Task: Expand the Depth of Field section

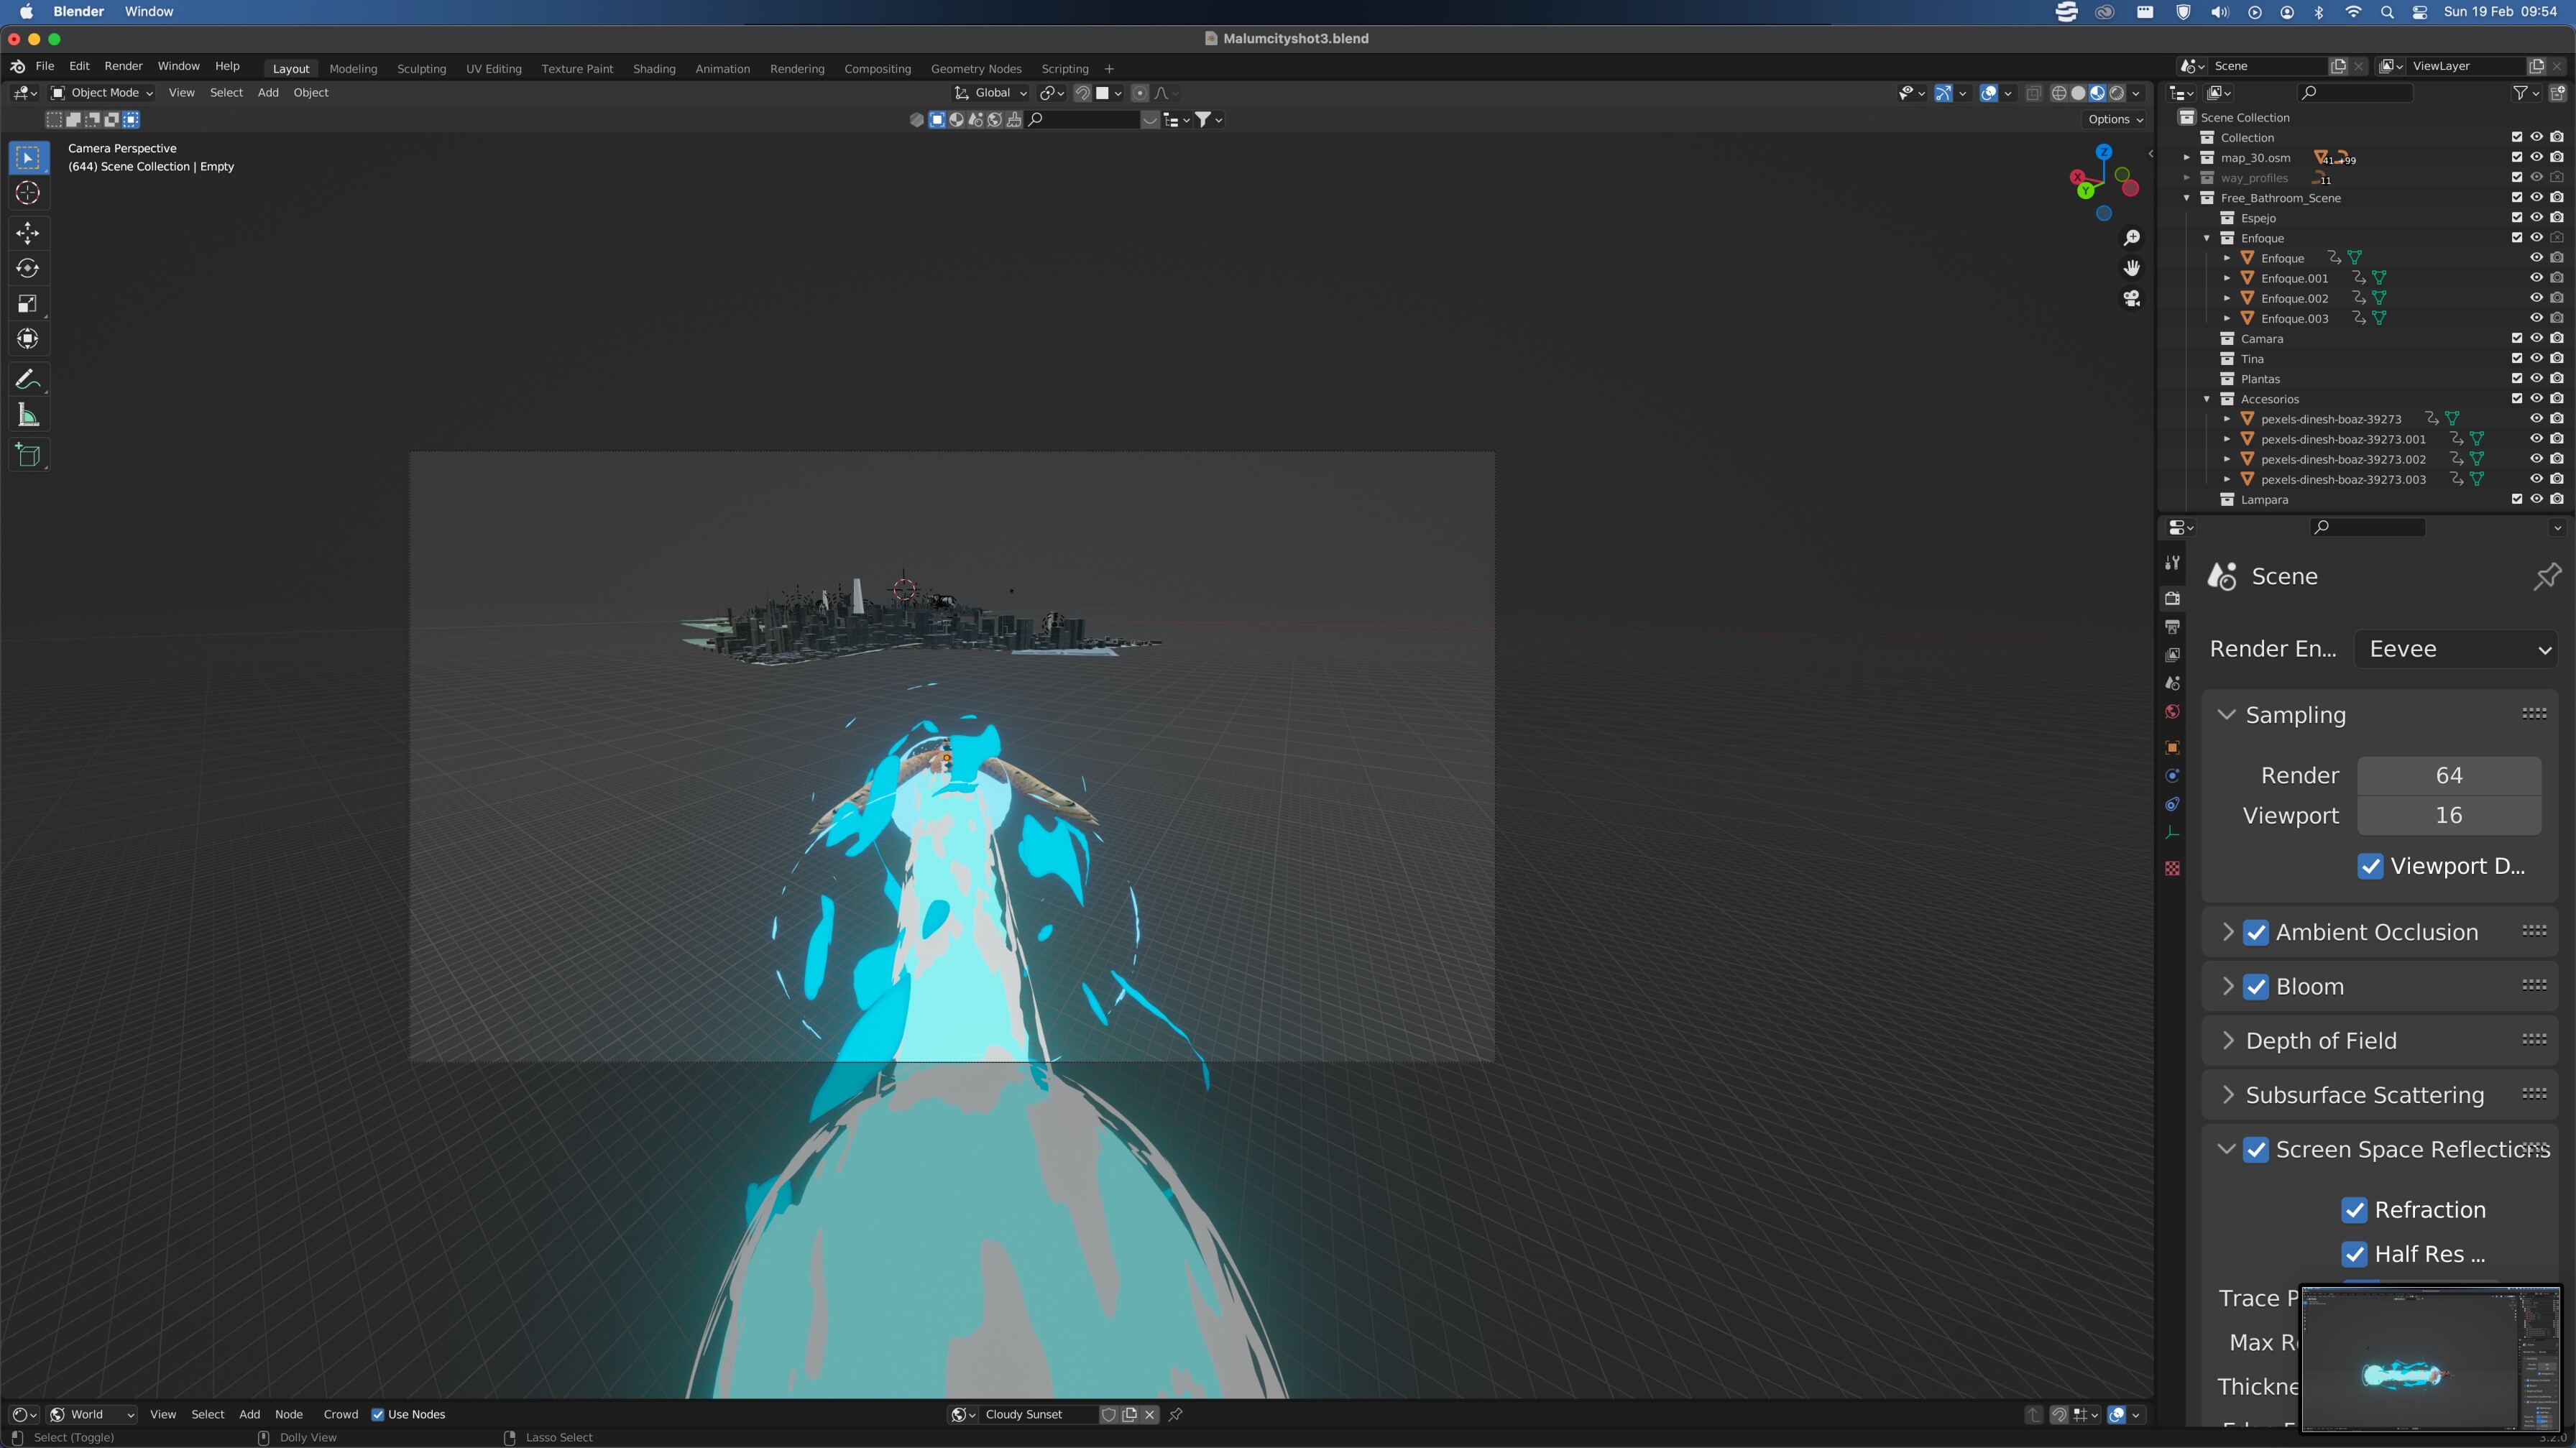Action: [x=2228, y=1040]
